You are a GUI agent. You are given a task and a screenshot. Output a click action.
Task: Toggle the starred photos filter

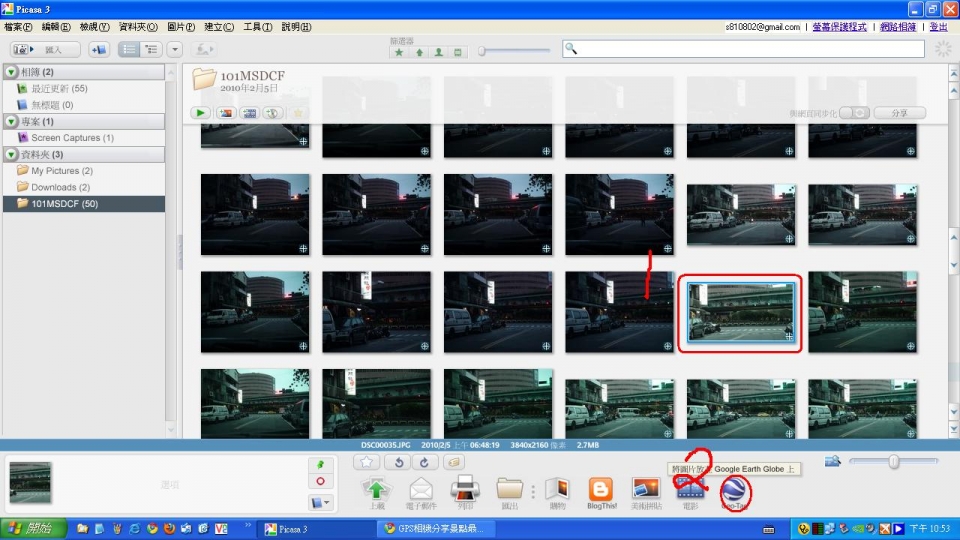point(399,52)
